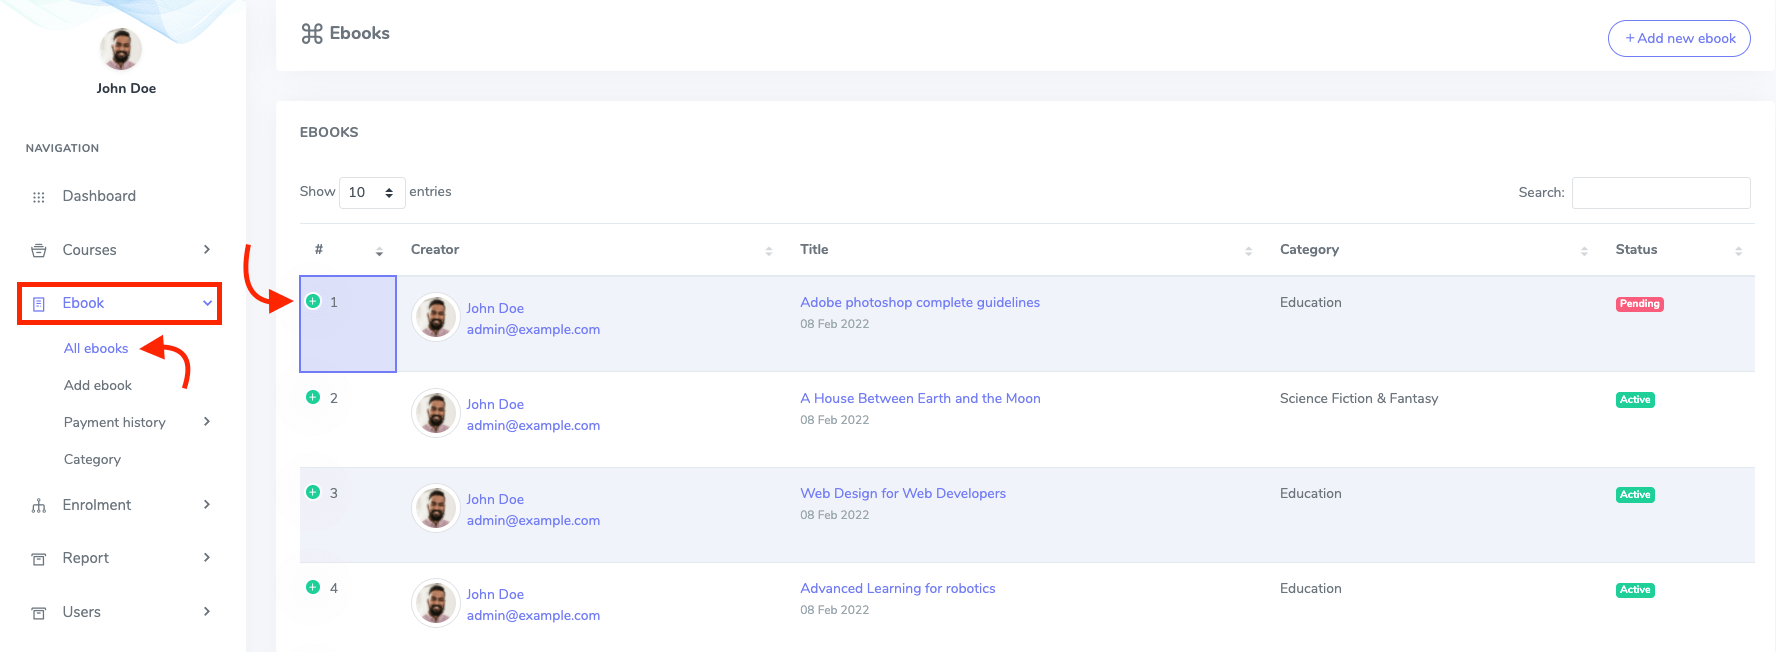Click the John Doe profile avatar in sidebar

[121, 49]
